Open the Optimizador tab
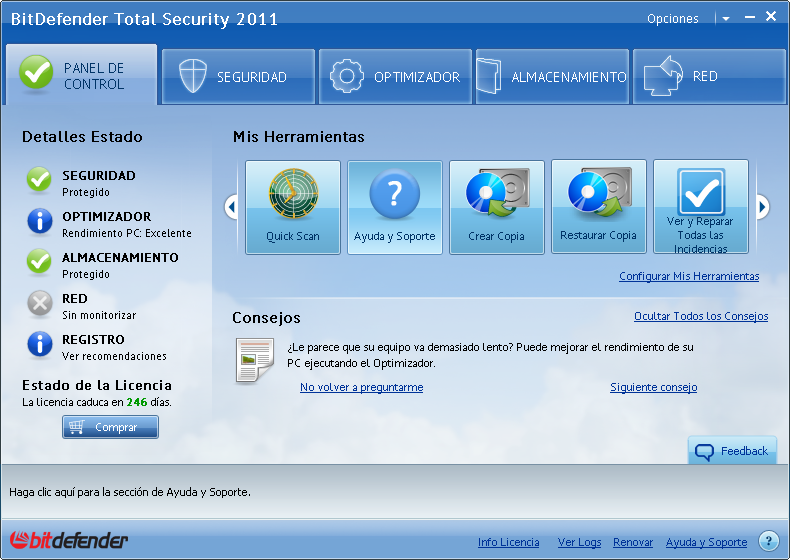 pos(395,77)
